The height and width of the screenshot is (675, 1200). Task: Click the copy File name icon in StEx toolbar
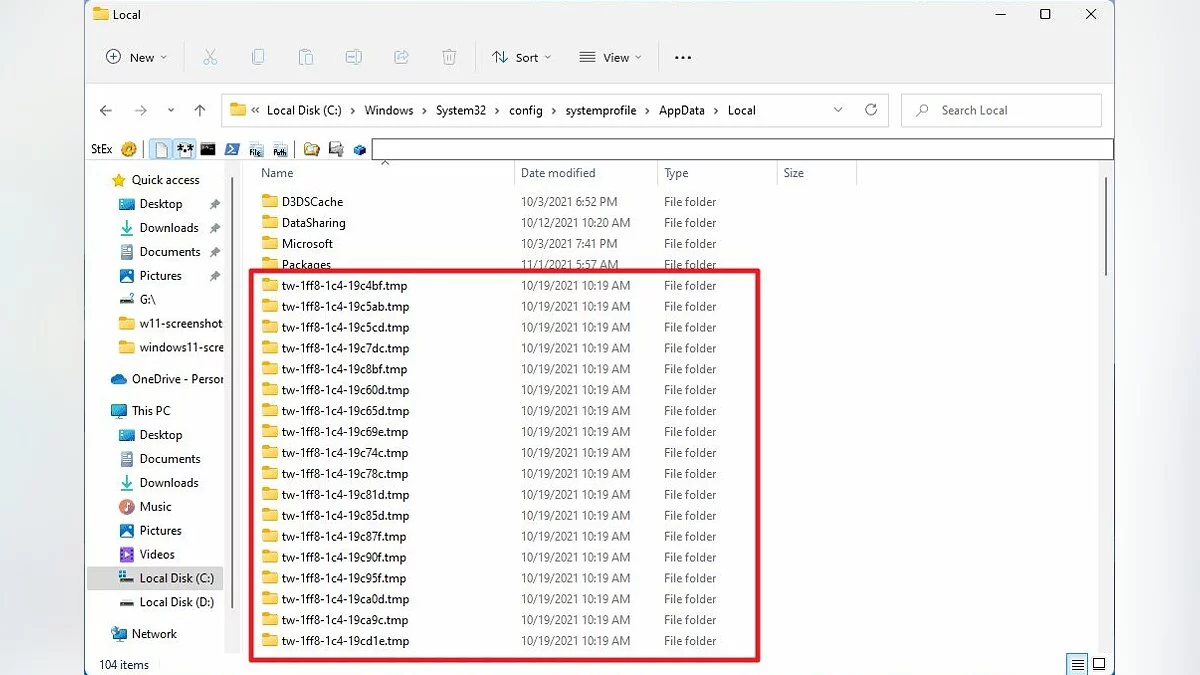(257, 149)
